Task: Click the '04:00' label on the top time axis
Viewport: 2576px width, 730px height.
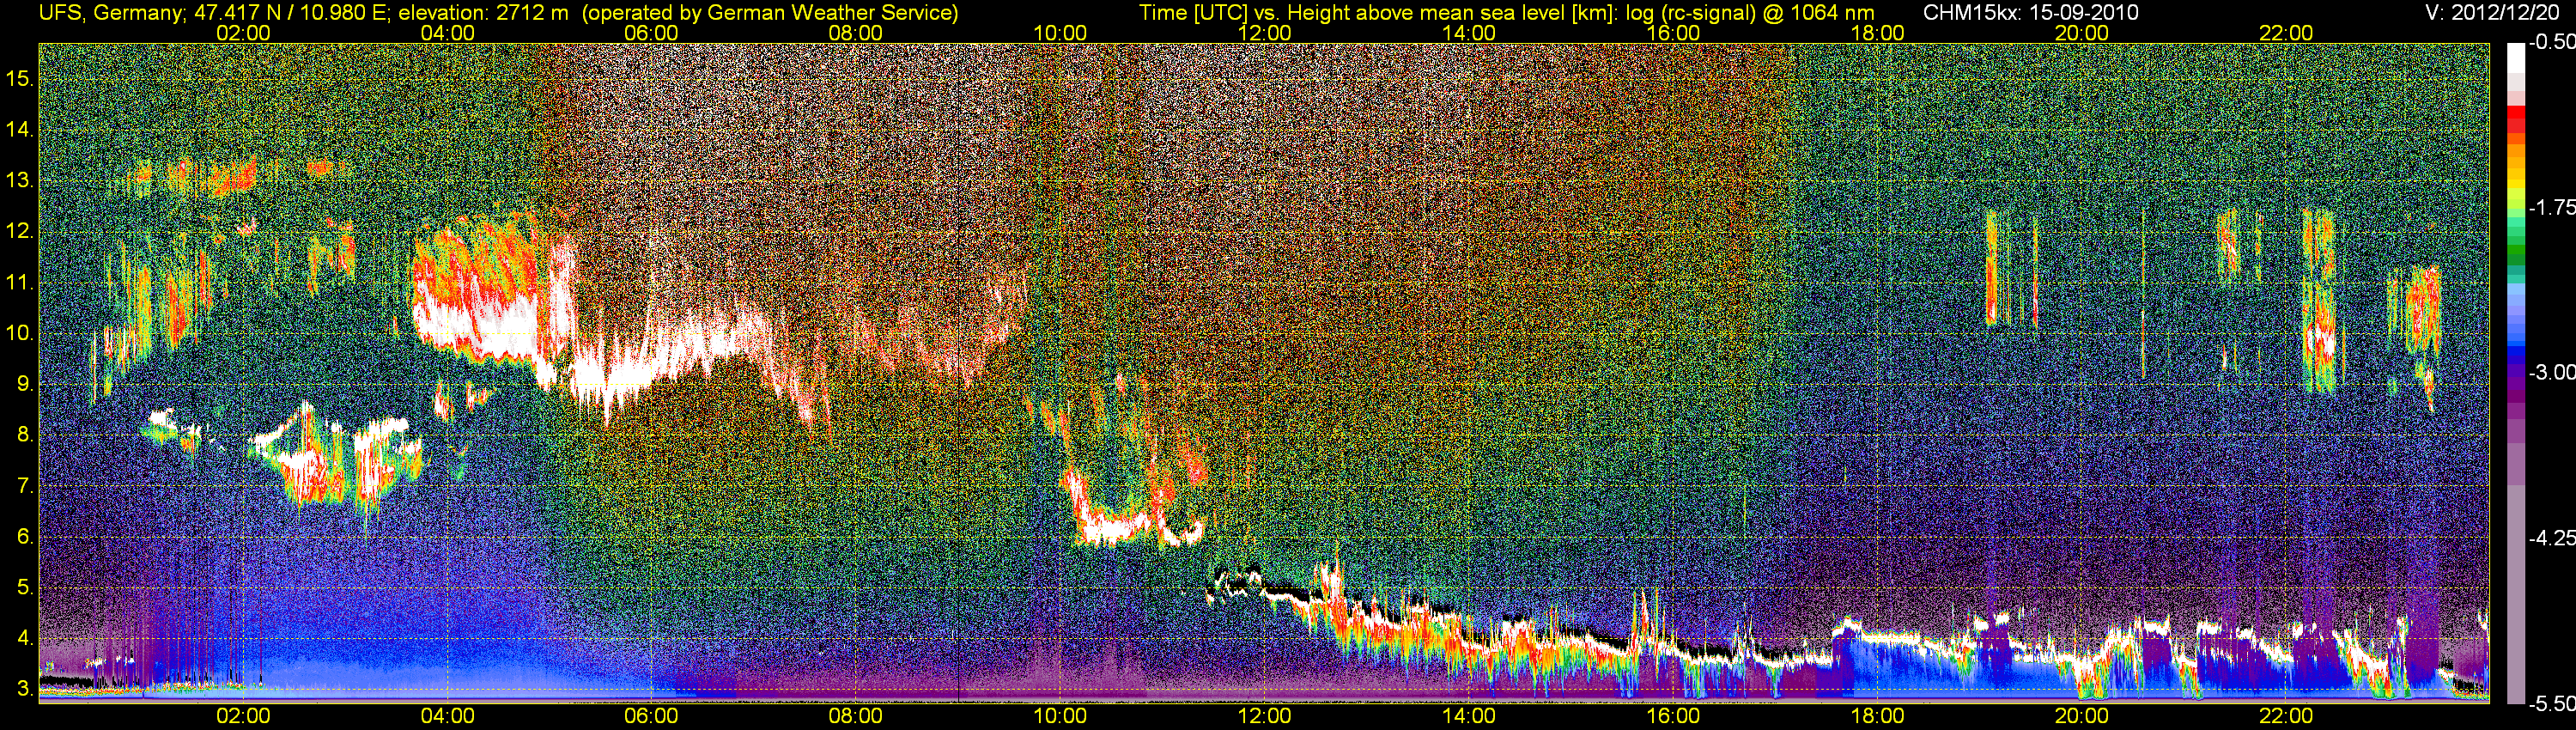Action: [447, 33]
